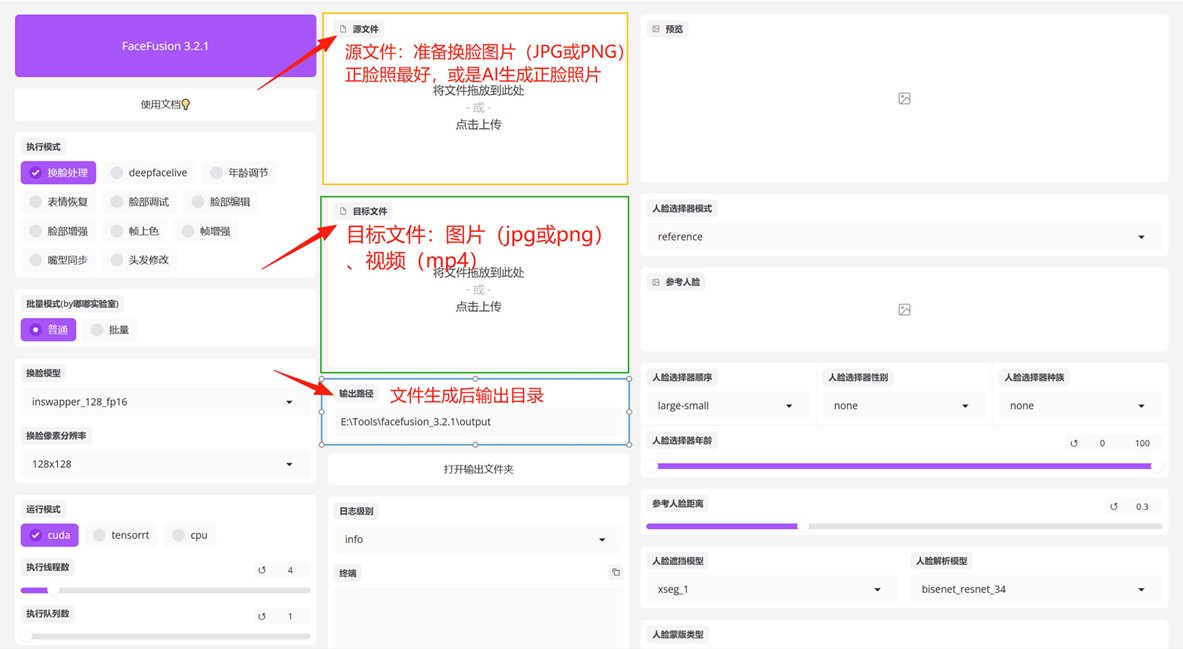This screenshot has width=1183, height=649.
Task: Click the 预览 panel image icon label
Action: click(656, 29)
